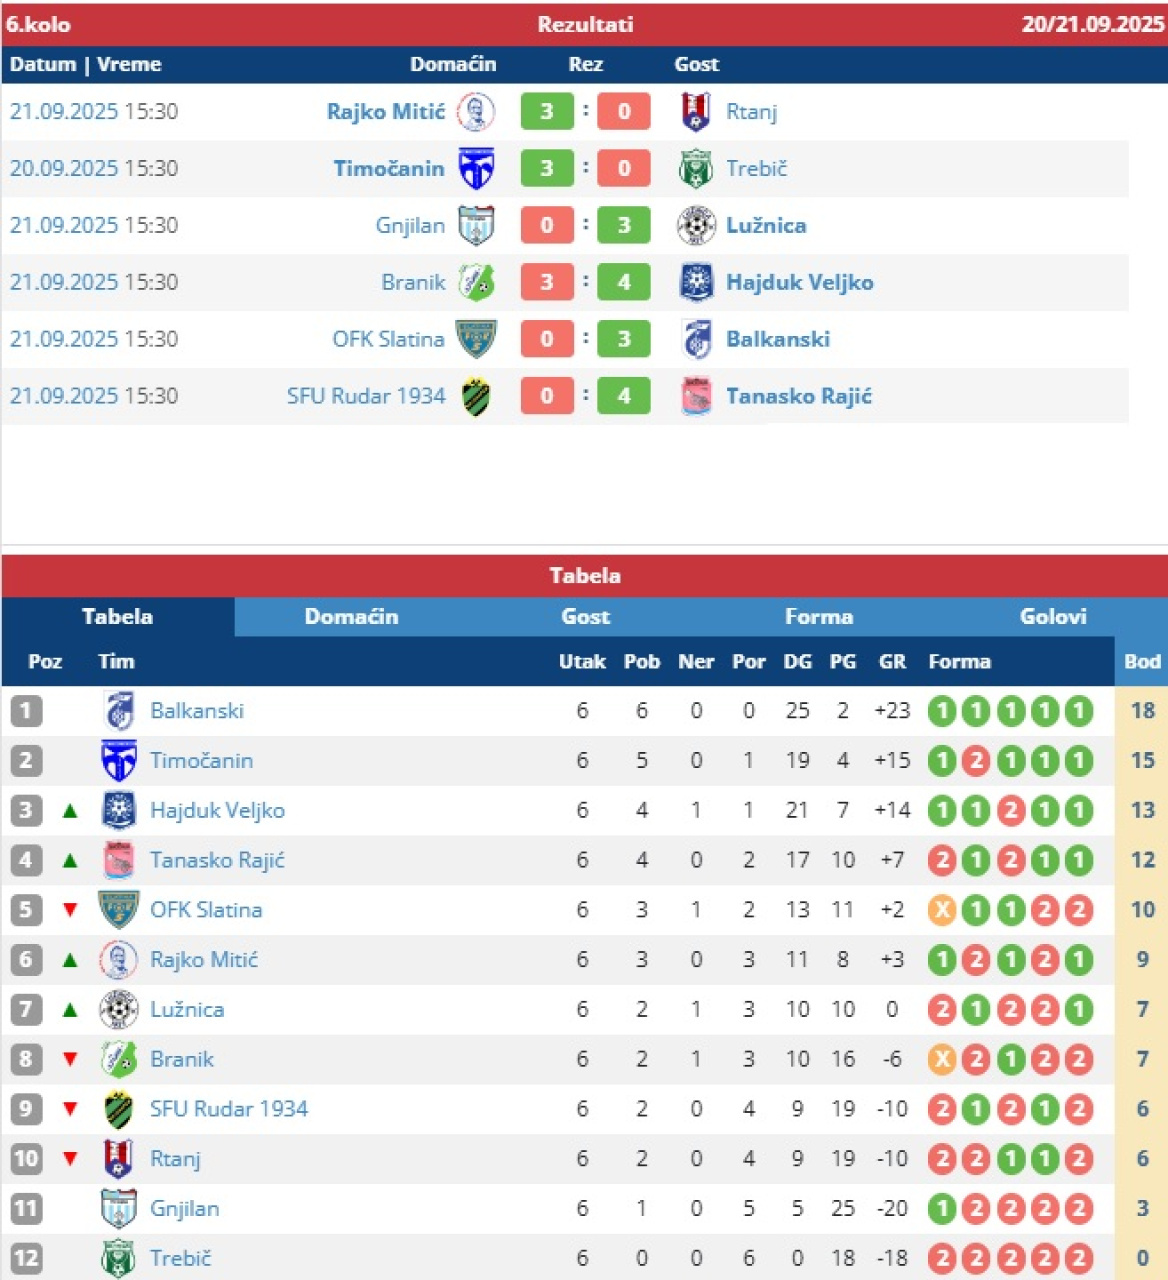Click Trebič crest in the results list
1168x1280 pixels.
[x=695, y=169]
